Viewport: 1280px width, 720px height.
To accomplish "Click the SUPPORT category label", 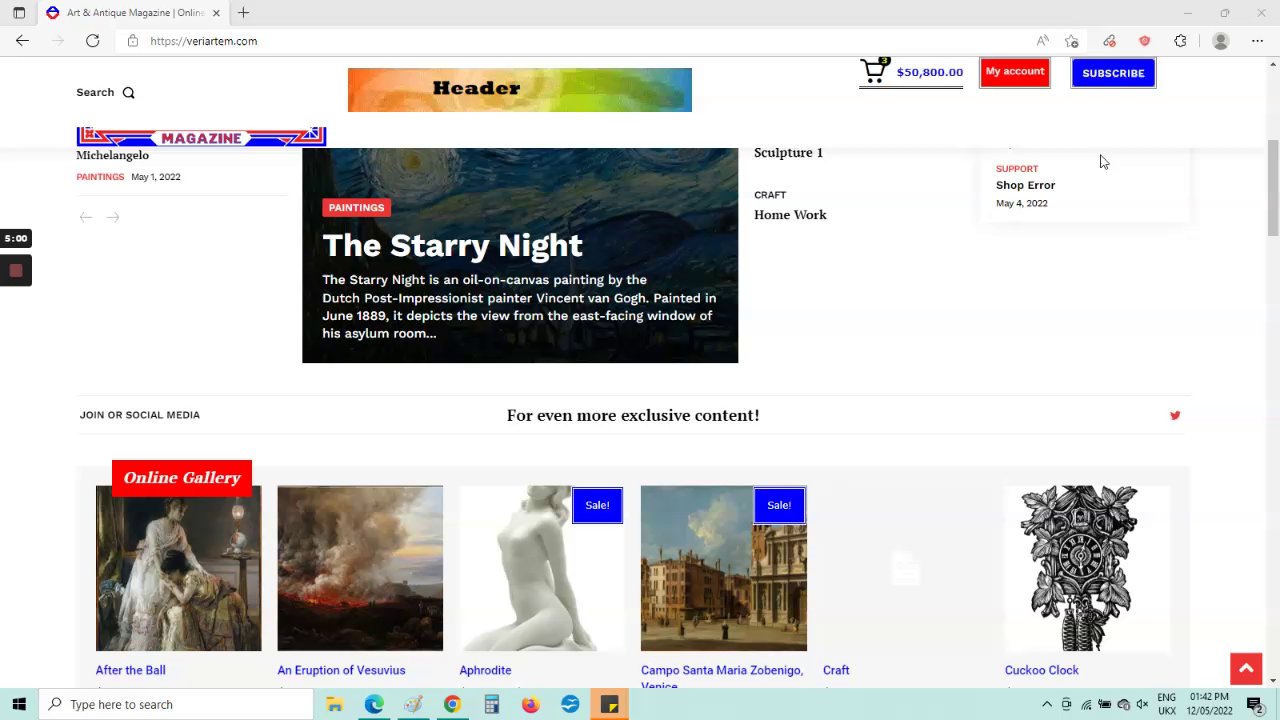I will pyautogui.click(x=1017, y=169).
